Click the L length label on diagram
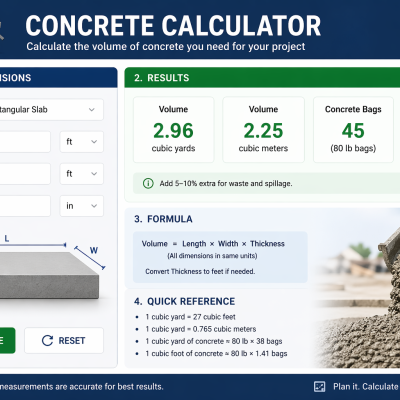 tap(7, 238)
